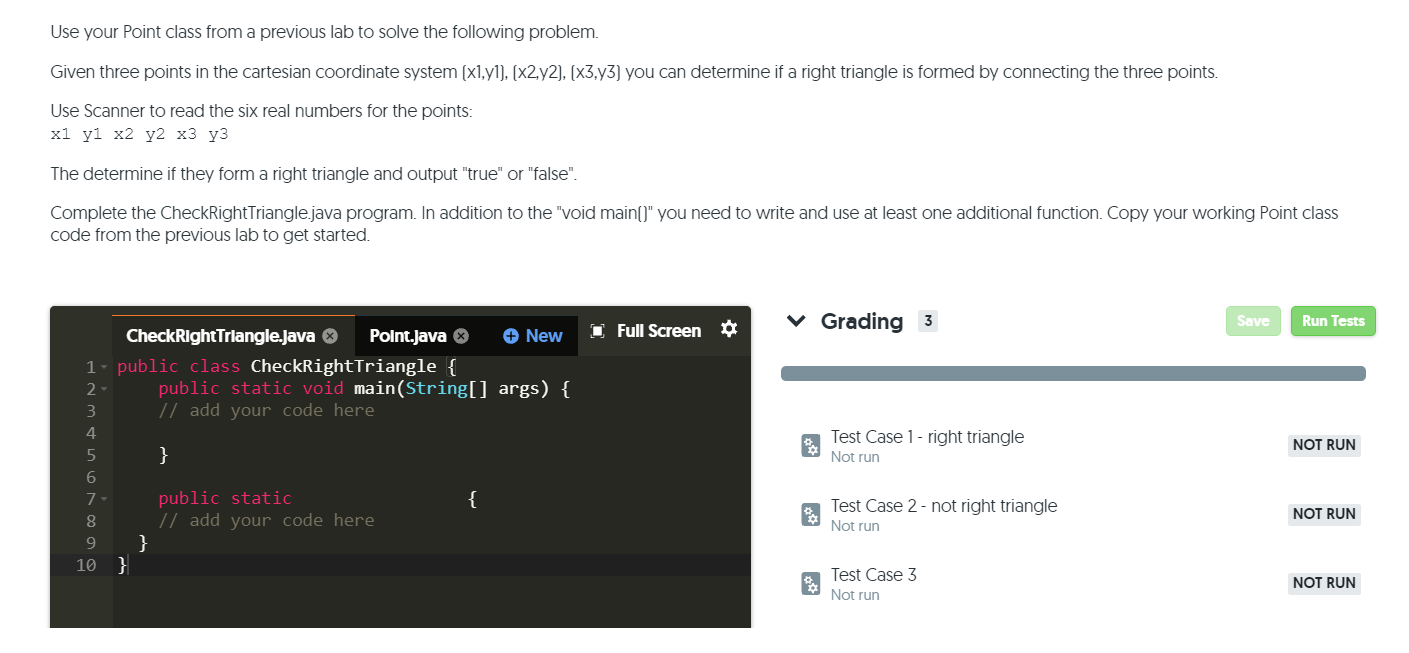Collapse the Grading section chevron

click(x=796, y=321)
